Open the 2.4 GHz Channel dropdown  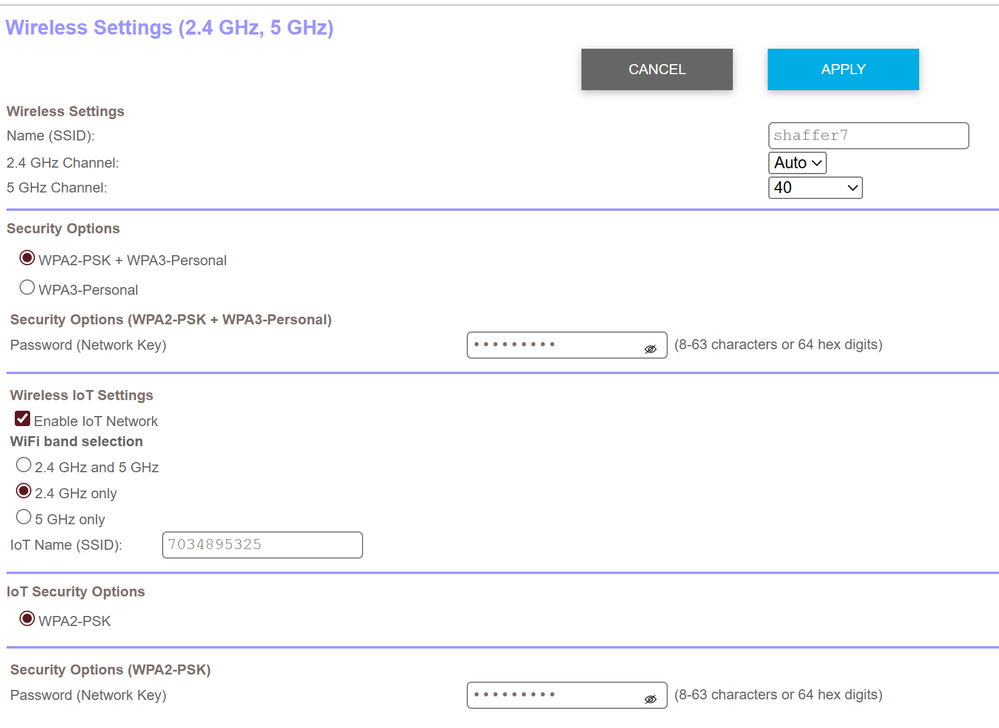point(797,163)
